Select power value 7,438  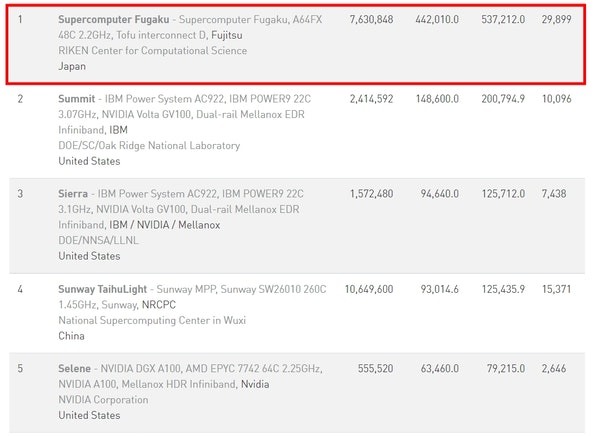pos(554,194)
